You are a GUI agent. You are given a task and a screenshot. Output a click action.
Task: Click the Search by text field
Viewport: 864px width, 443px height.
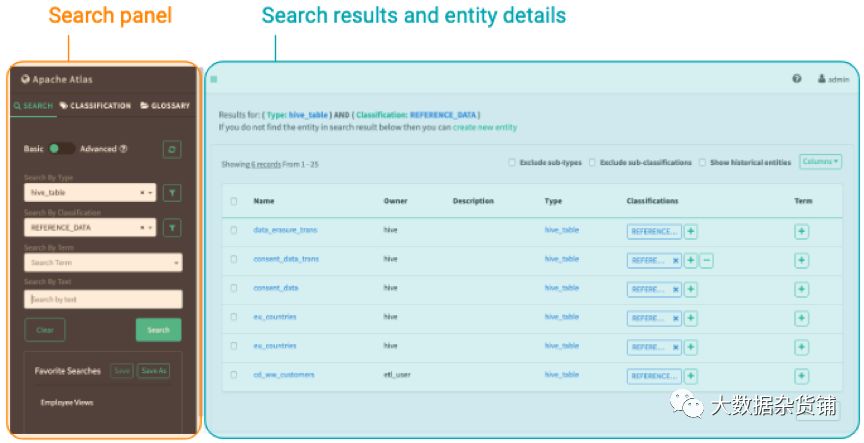coord(103,299)
